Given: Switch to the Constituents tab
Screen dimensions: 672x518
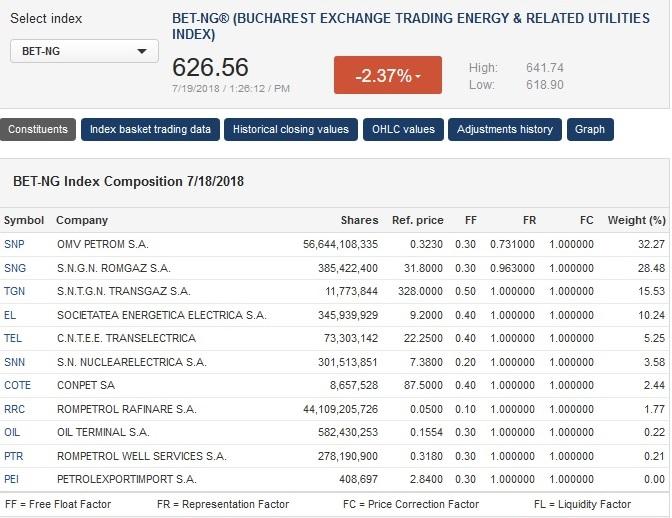Looking at the screenshot, I should 38,129.
